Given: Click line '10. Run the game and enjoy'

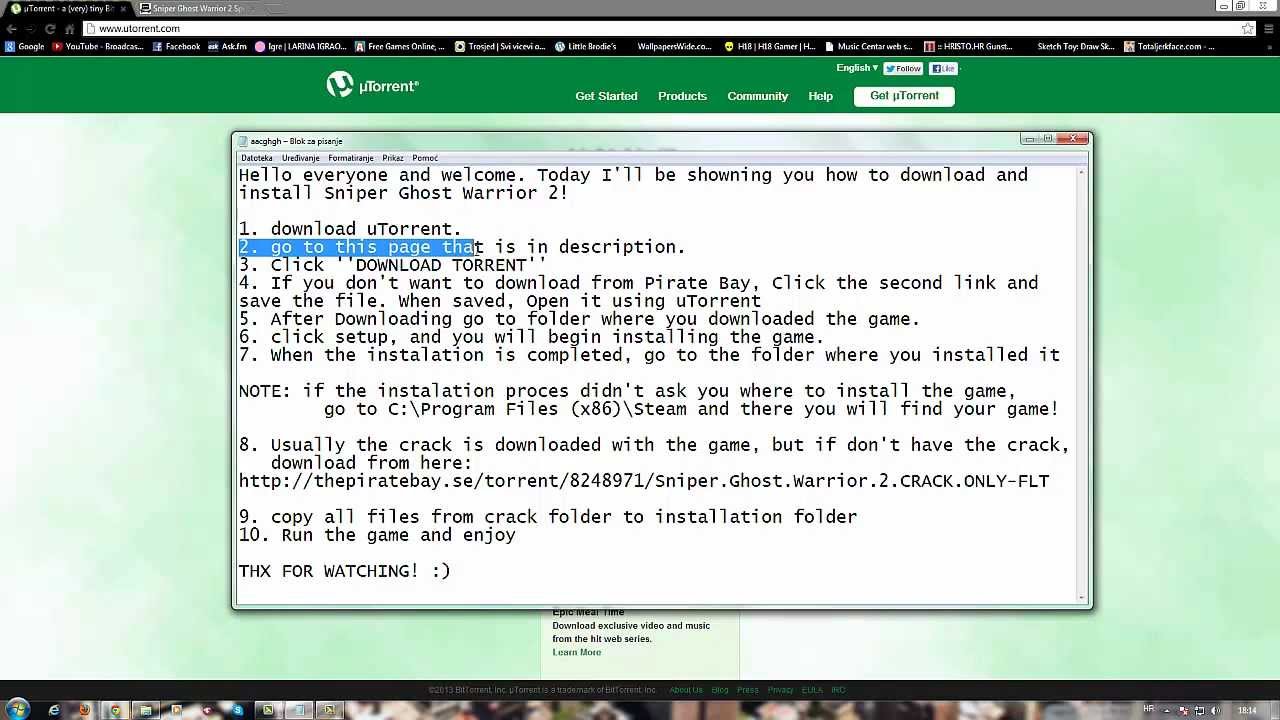Looking at the screenshot, I should pyautogui.click(x=377, y=535).
